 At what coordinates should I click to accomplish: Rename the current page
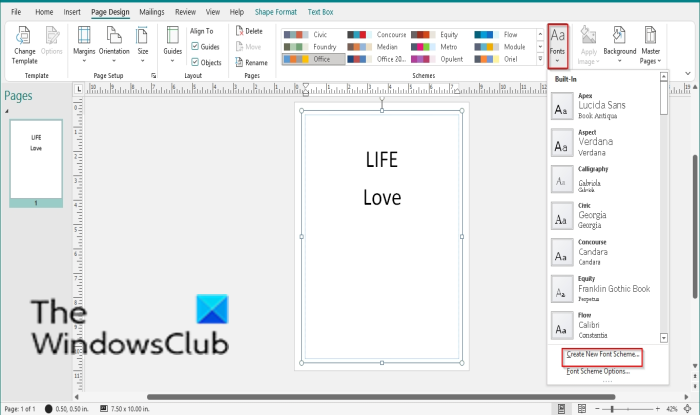point(251,62)
